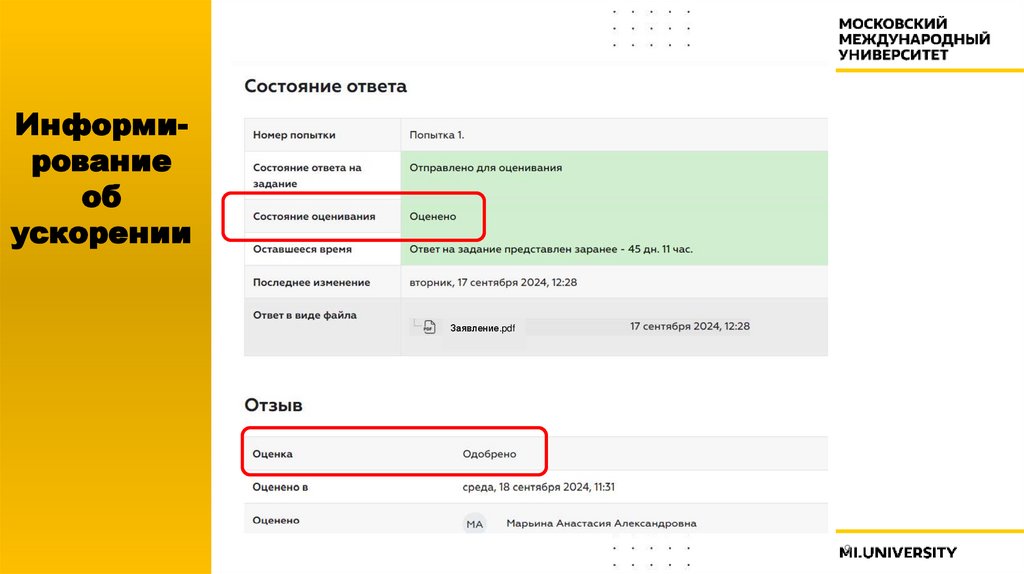The width and height of the screenshot is (1024, 574).
Task: Click the 'Одобрено' grade value
Action: [489, 454]
